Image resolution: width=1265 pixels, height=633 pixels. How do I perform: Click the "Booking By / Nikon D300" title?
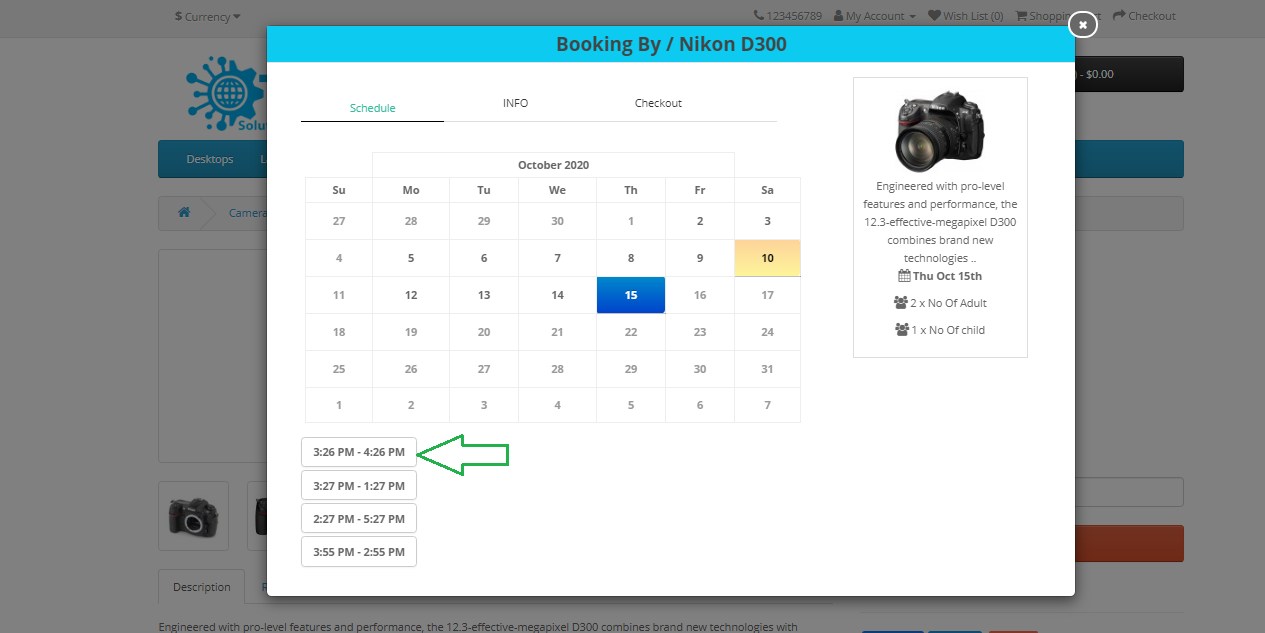pyautogui.click(x=671, y=44)
